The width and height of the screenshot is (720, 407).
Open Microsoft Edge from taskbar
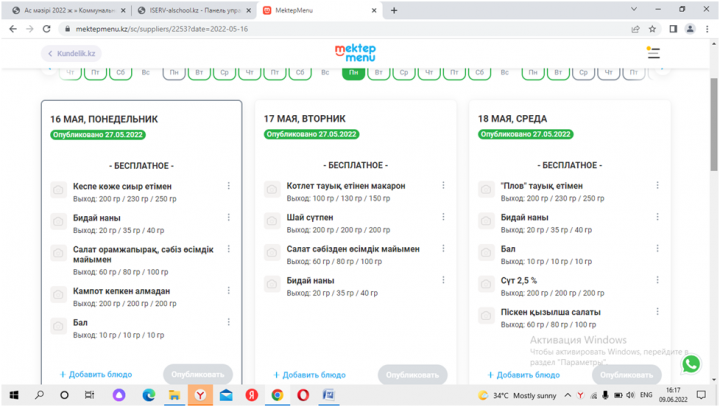coord(148,395)
